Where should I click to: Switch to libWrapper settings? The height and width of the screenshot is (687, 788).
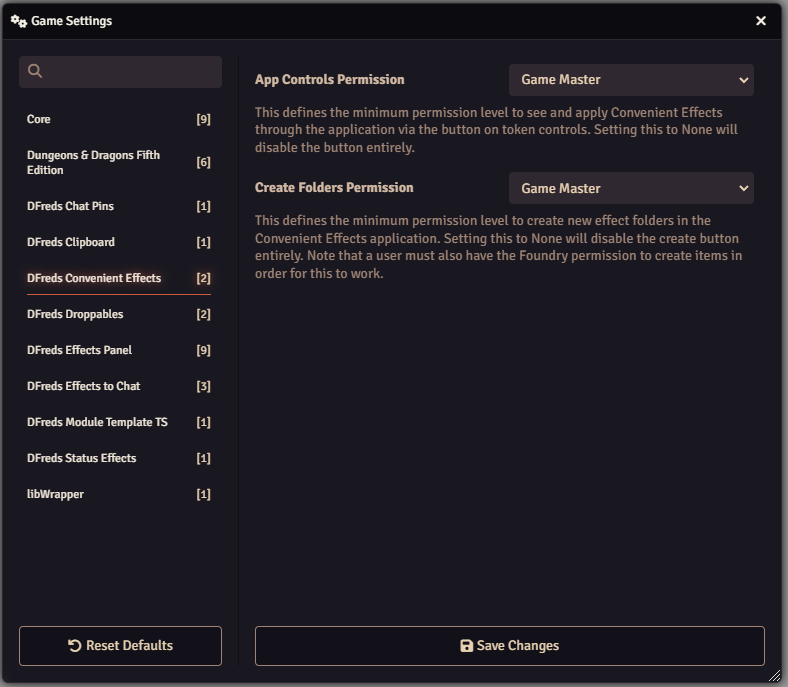click(x=118, y=494)
